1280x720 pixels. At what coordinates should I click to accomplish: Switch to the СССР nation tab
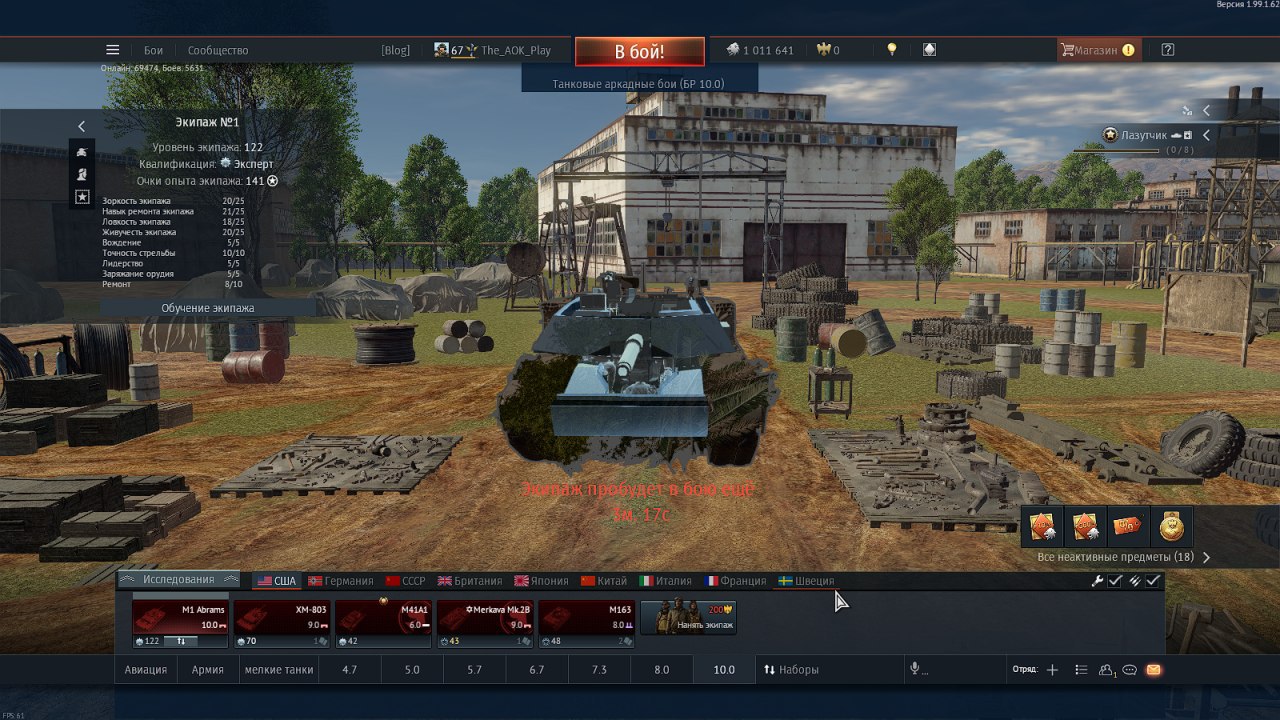(406, 581)
